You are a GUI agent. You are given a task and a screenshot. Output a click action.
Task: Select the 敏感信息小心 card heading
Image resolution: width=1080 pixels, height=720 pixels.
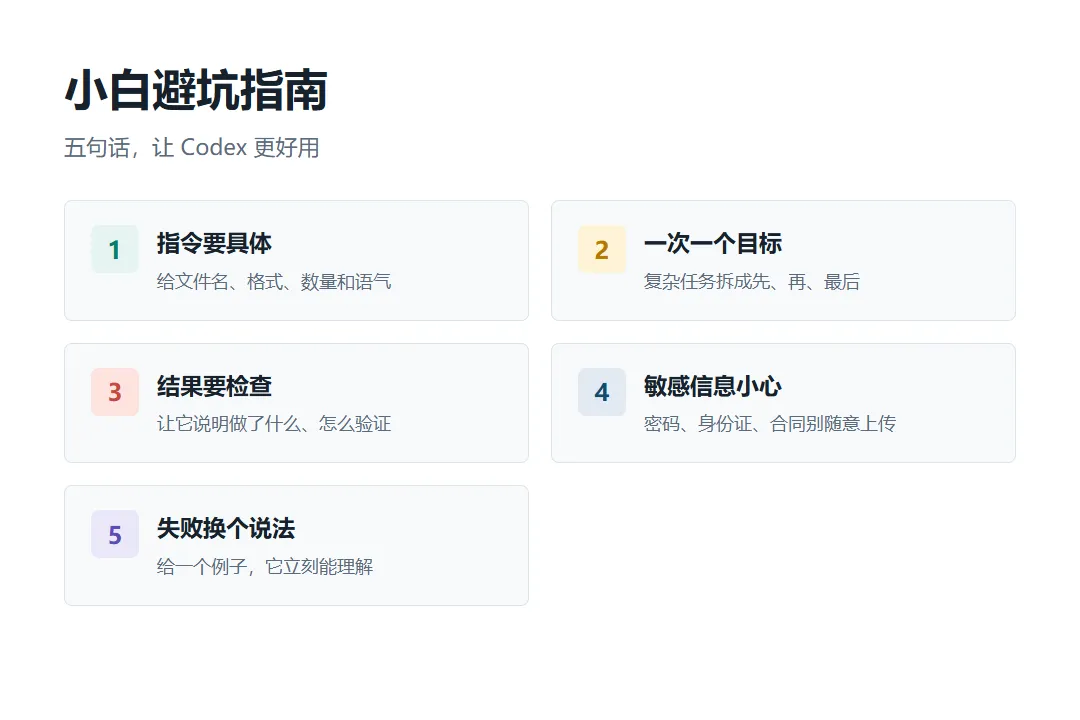click(713, 386)
